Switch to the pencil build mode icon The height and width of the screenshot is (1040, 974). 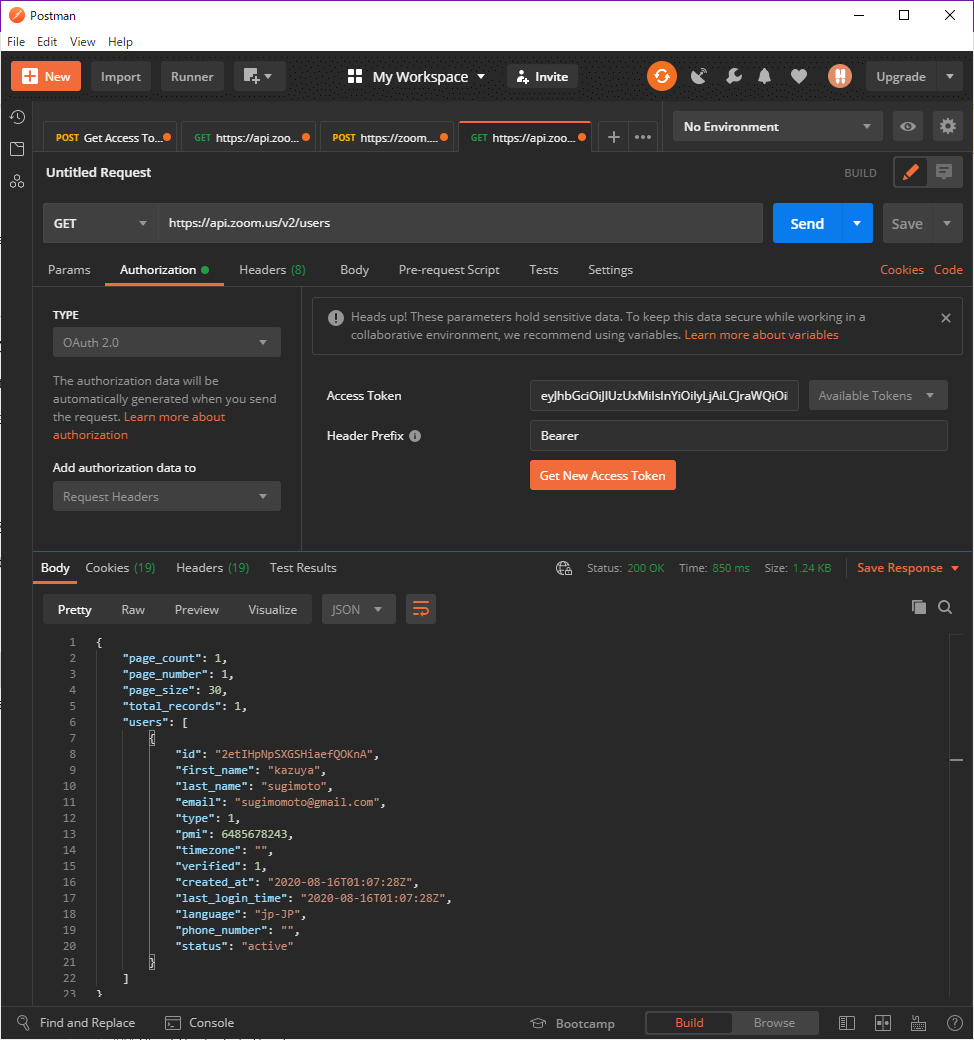point(911,172)
